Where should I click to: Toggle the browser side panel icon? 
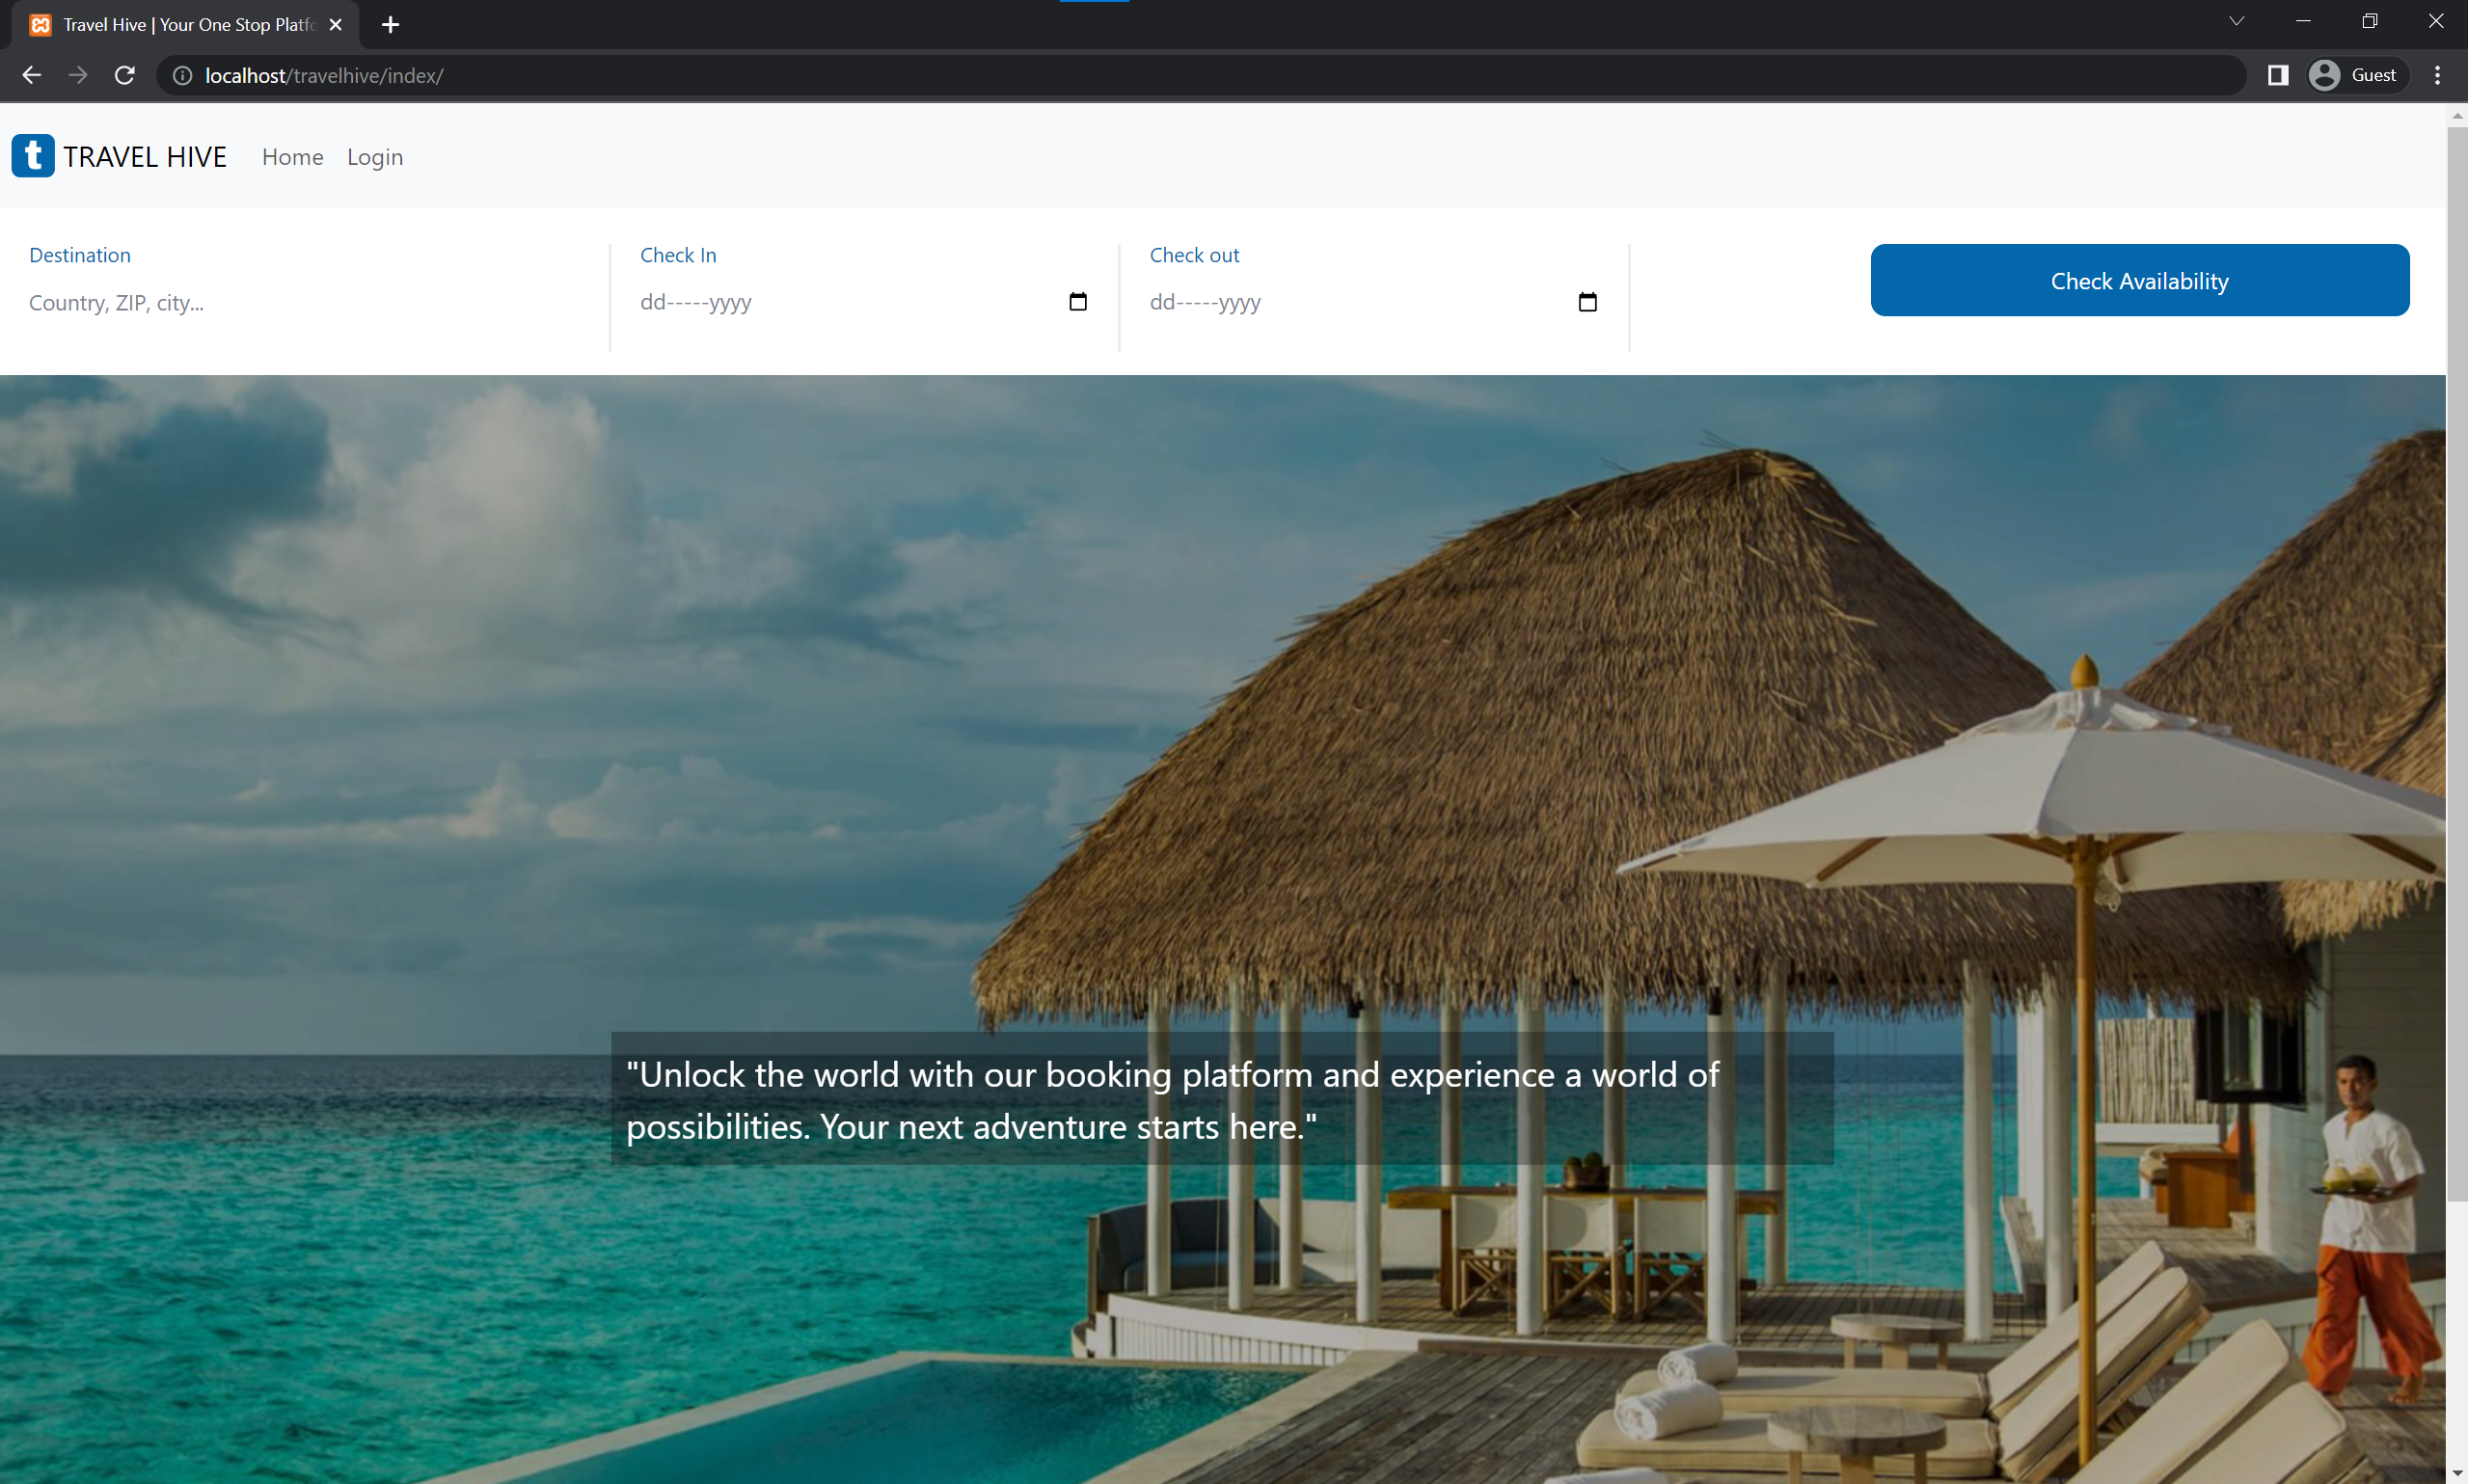tap(2277, 76)
